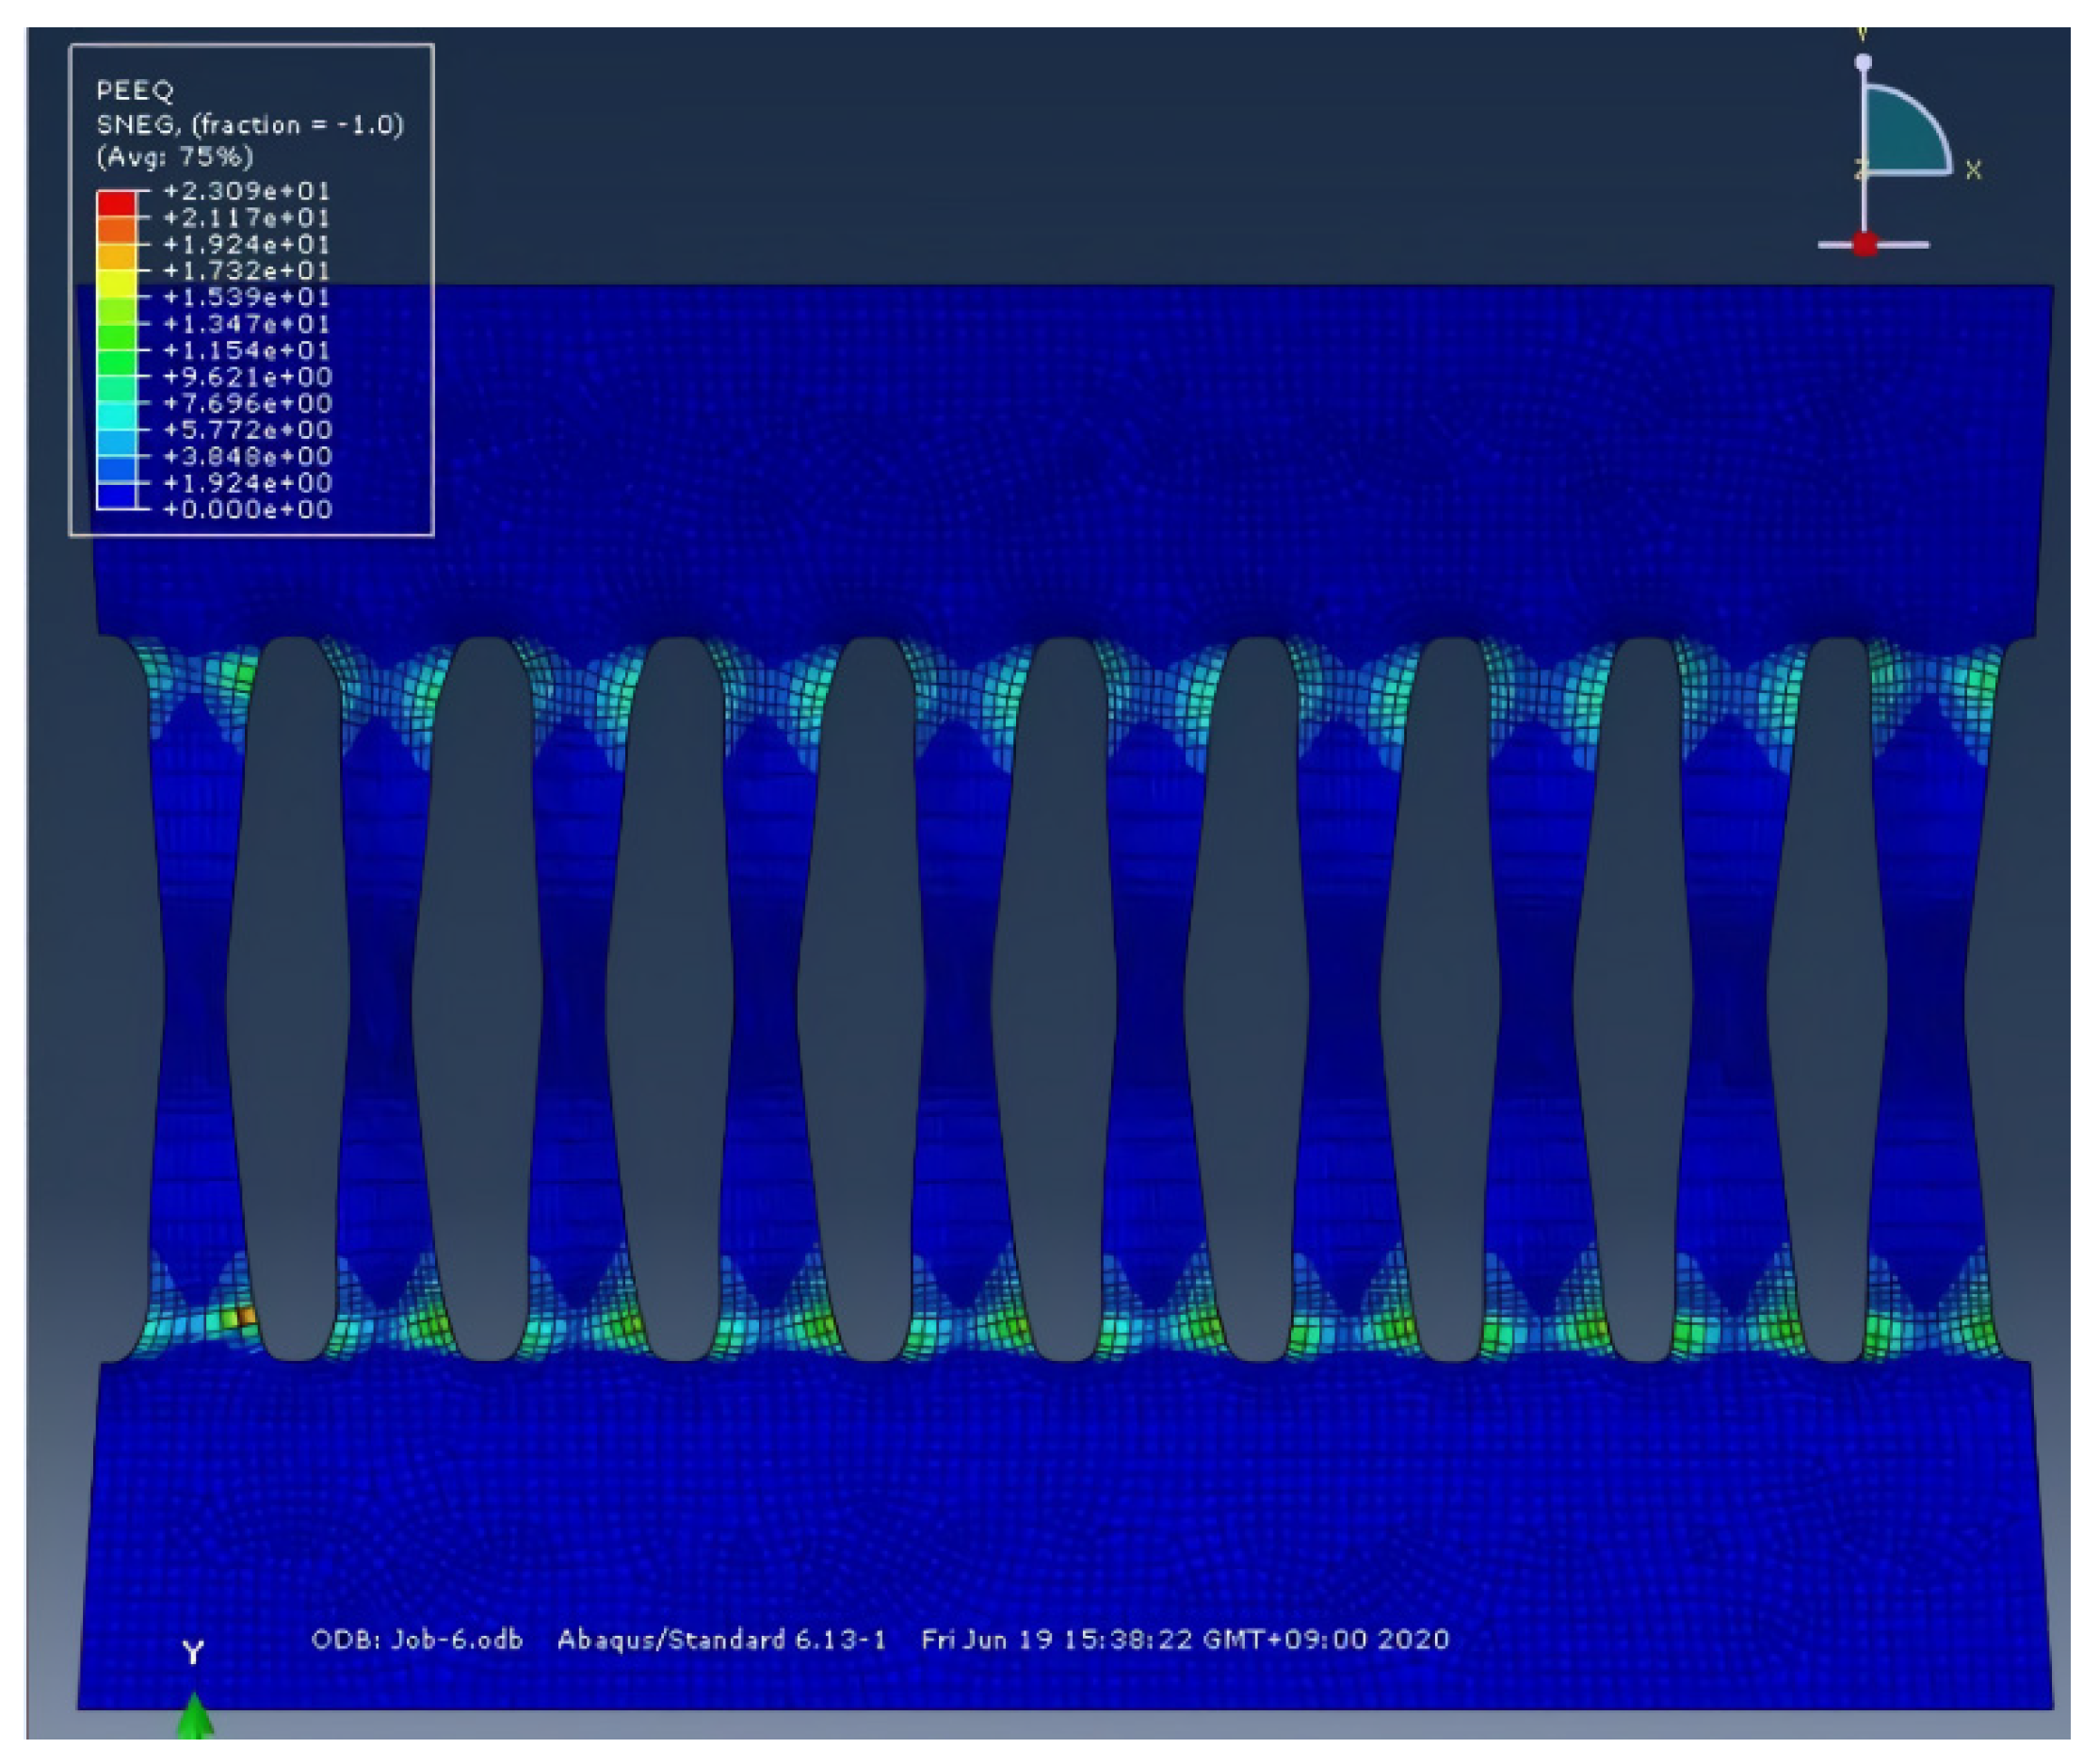Click the +2.309e+01 maximum legend value
Viewport: 2099px width, 1764px height.
point(246,190)
